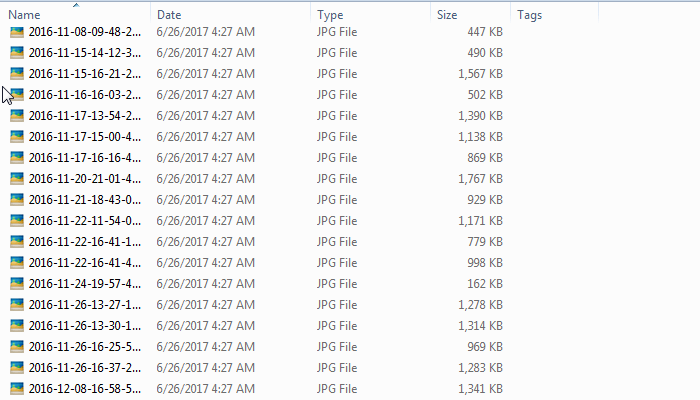The height and width of the screenshot is (400, 700).
Task: Select the 2016-11-08-09-48-2 file icon
Action: pyautogui.click(x=17, y=32)
